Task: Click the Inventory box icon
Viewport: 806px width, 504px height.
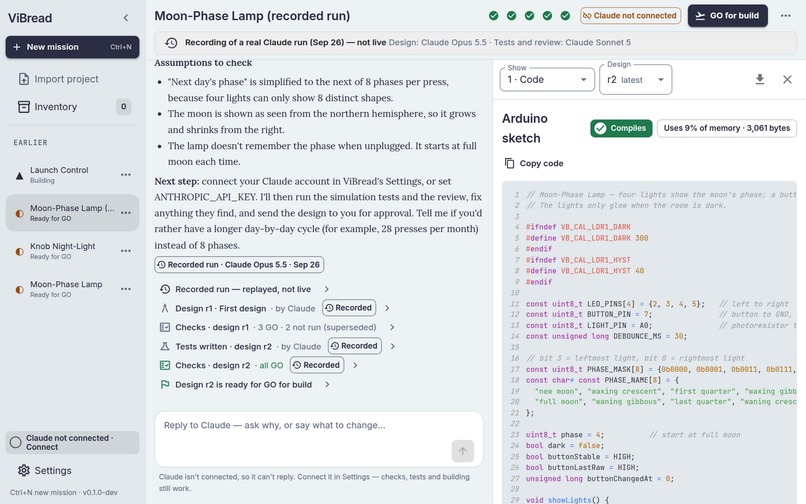Action: [x=24, y=106]
